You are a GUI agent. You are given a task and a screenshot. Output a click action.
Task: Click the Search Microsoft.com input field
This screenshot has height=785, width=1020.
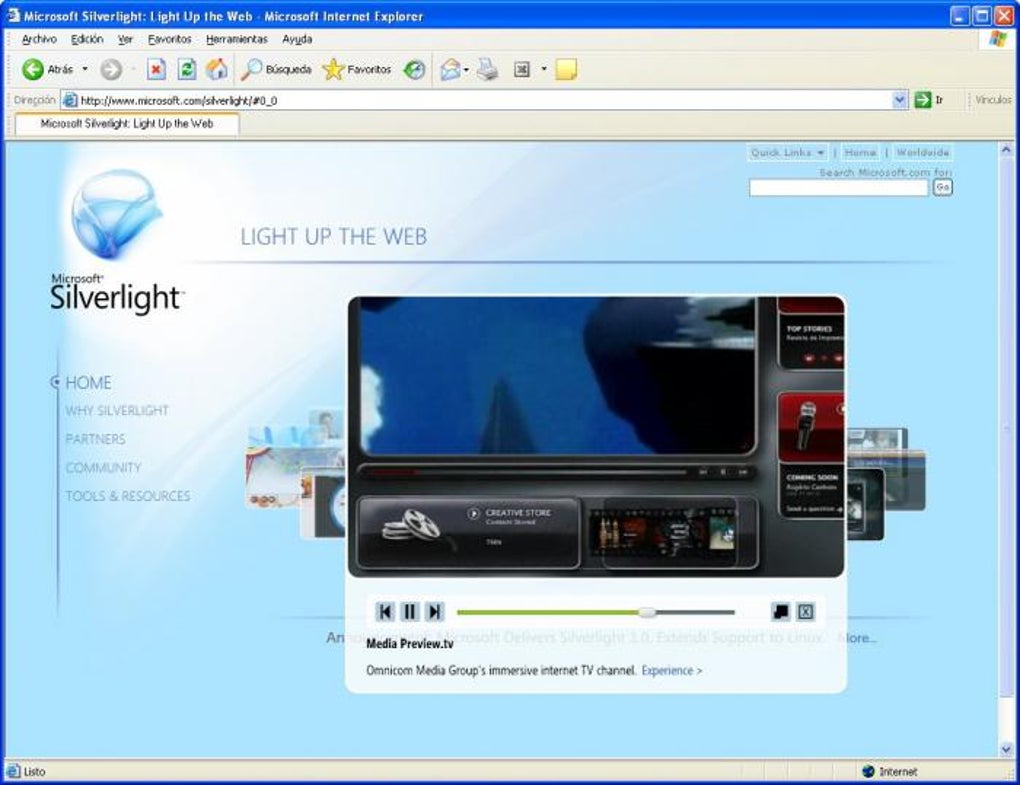[839, 187]
